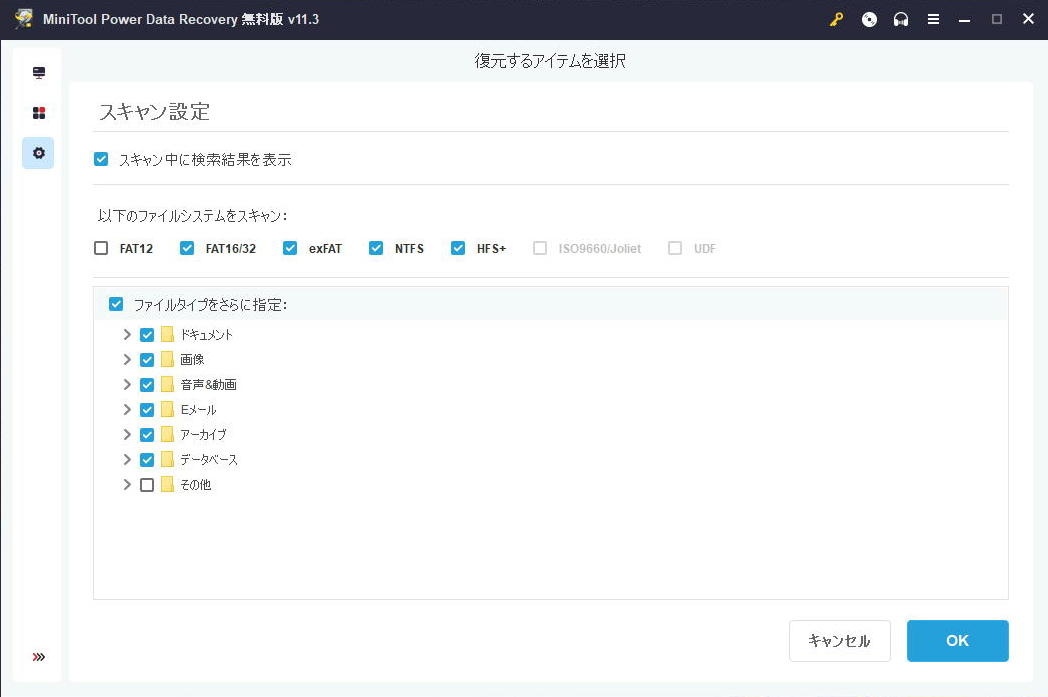Enable FAT12 file system scanning

(101, 247)
